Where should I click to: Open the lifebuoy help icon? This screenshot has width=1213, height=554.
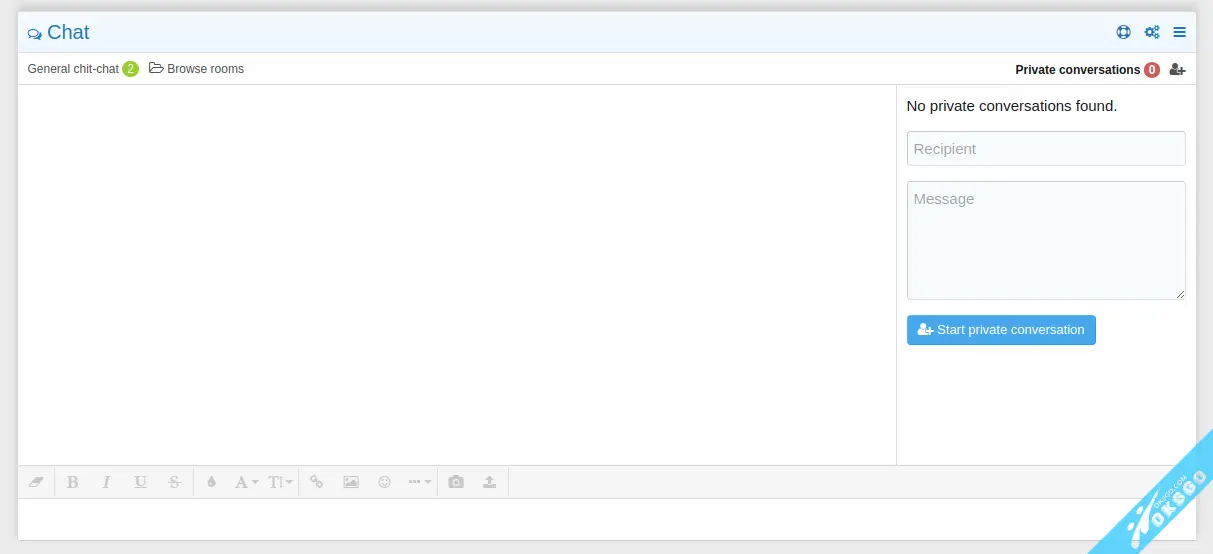point(1124,32)
